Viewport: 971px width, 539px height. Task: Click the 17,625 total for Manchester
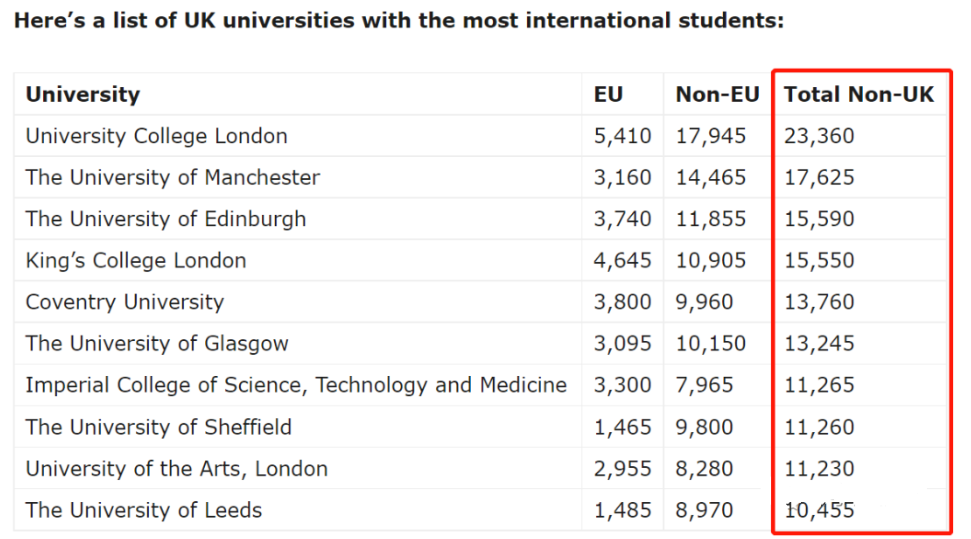point(819,178)
